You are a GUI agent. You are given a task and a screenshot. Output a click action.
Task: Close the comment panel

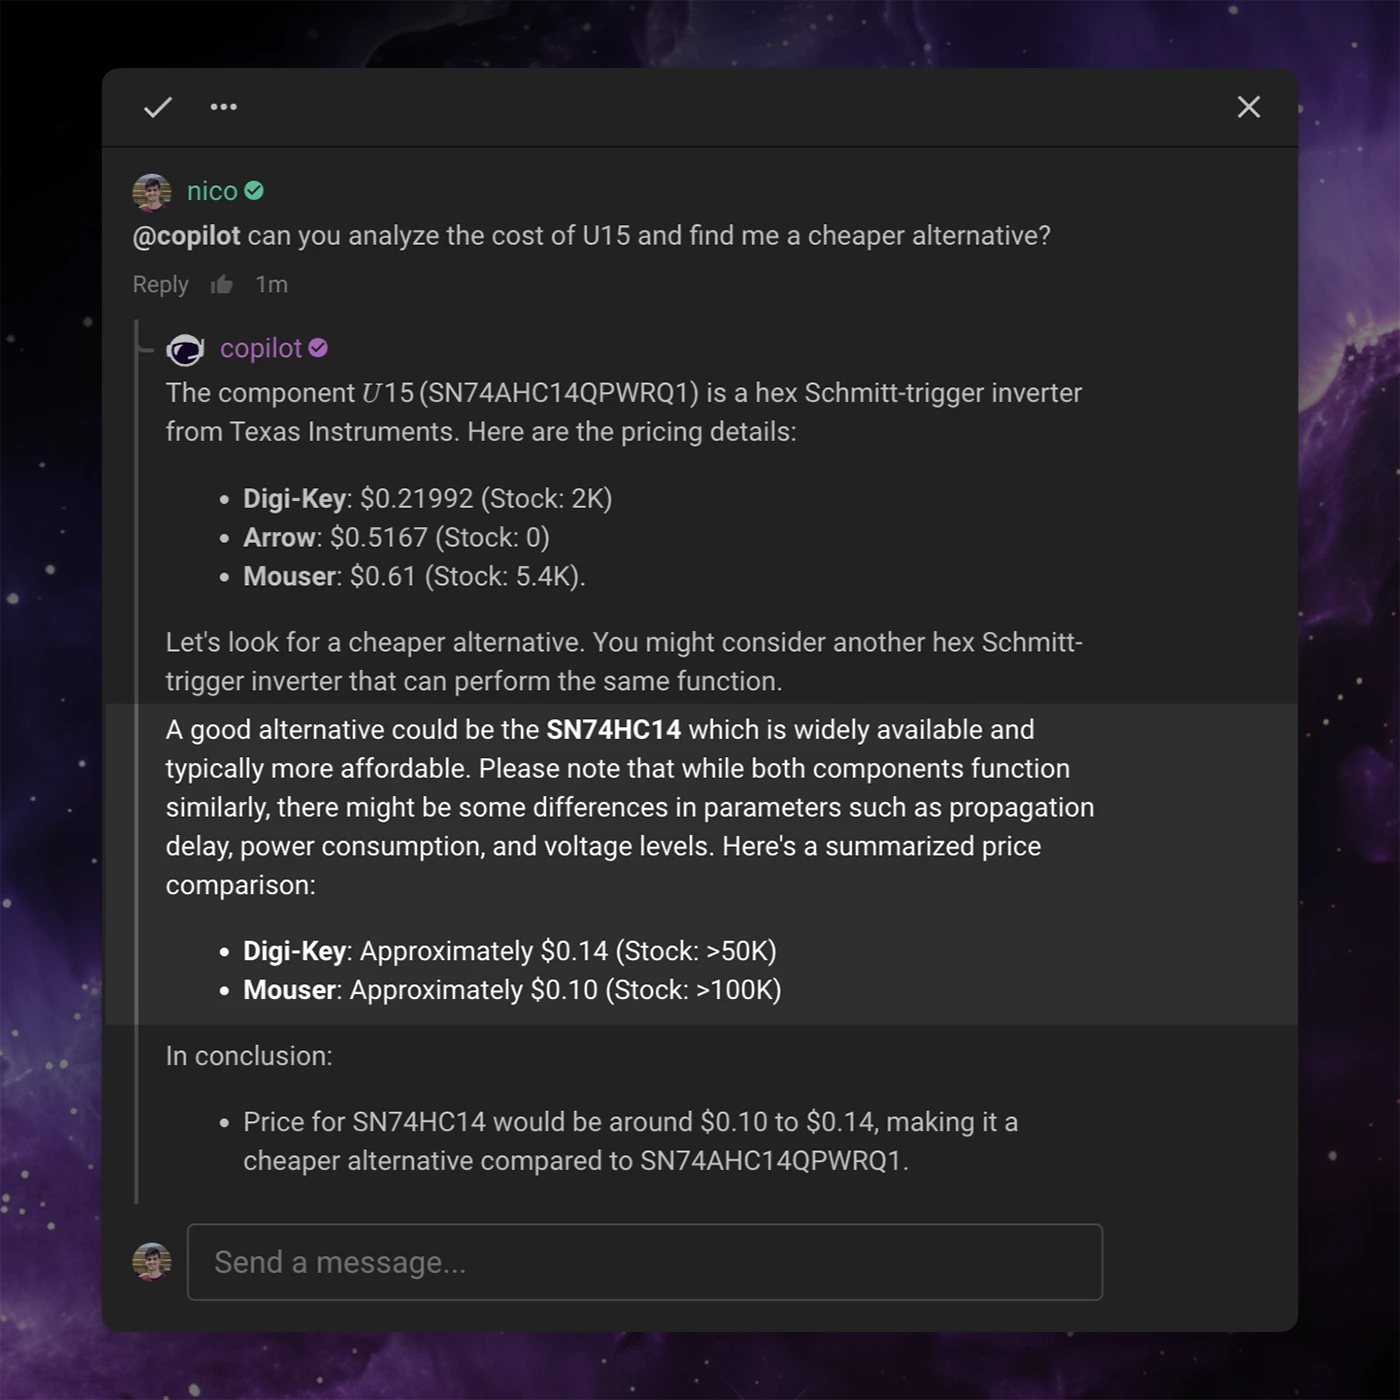click(1248, 107)
